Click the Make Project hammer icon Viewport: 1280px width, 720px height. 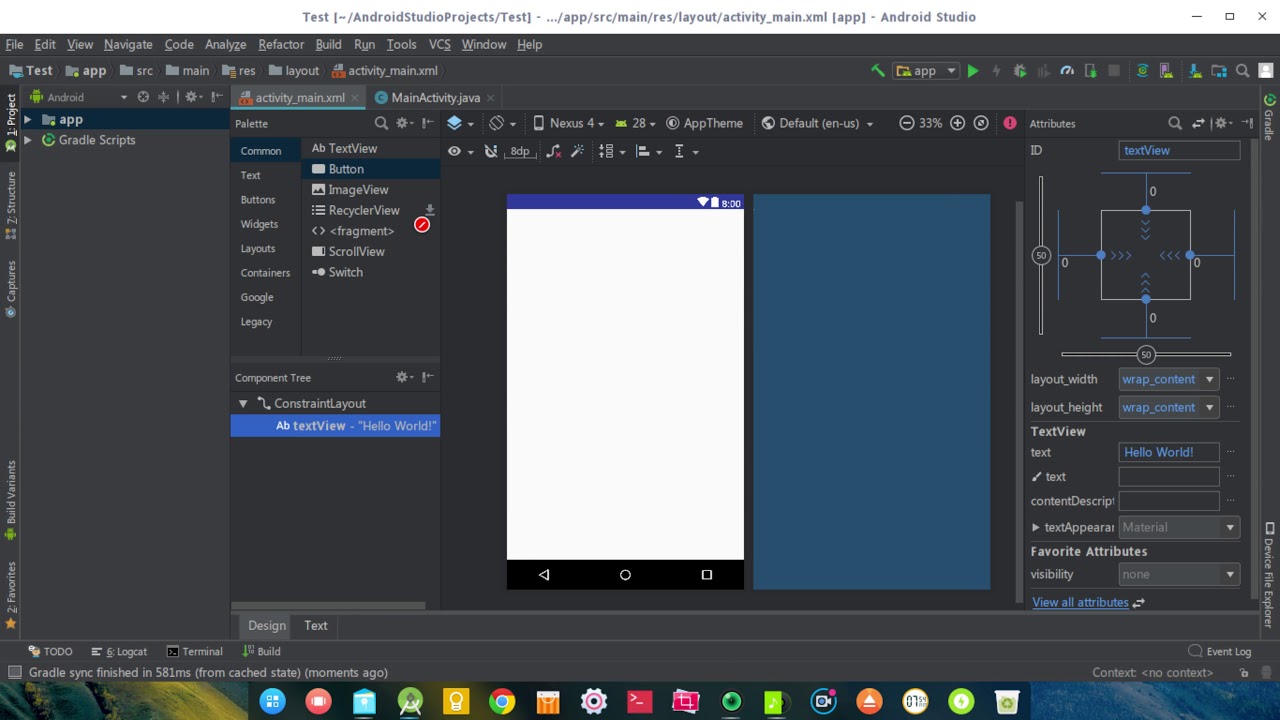[877, 71]
